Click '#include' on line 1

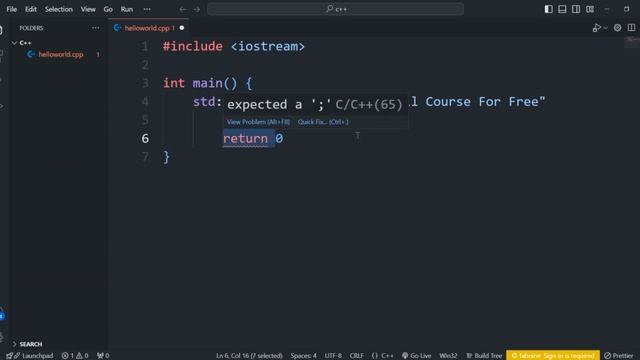[x=193, y=47]
